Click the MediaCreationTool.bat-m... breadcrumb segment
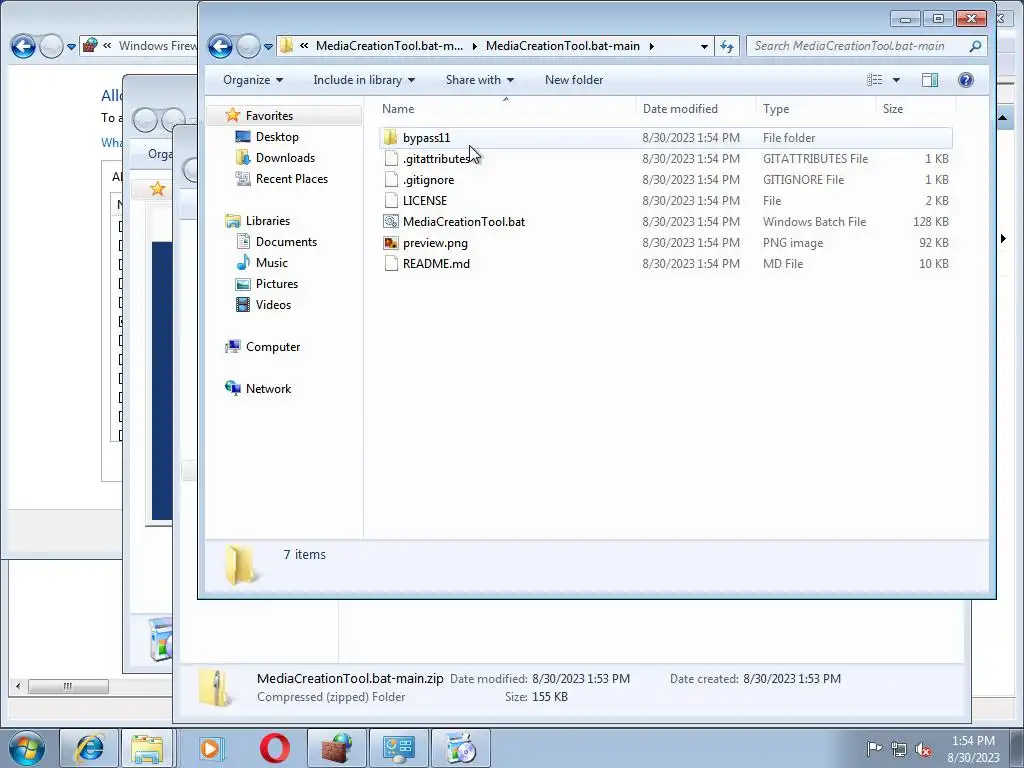The image size is (1024, 768). point(389,46)
